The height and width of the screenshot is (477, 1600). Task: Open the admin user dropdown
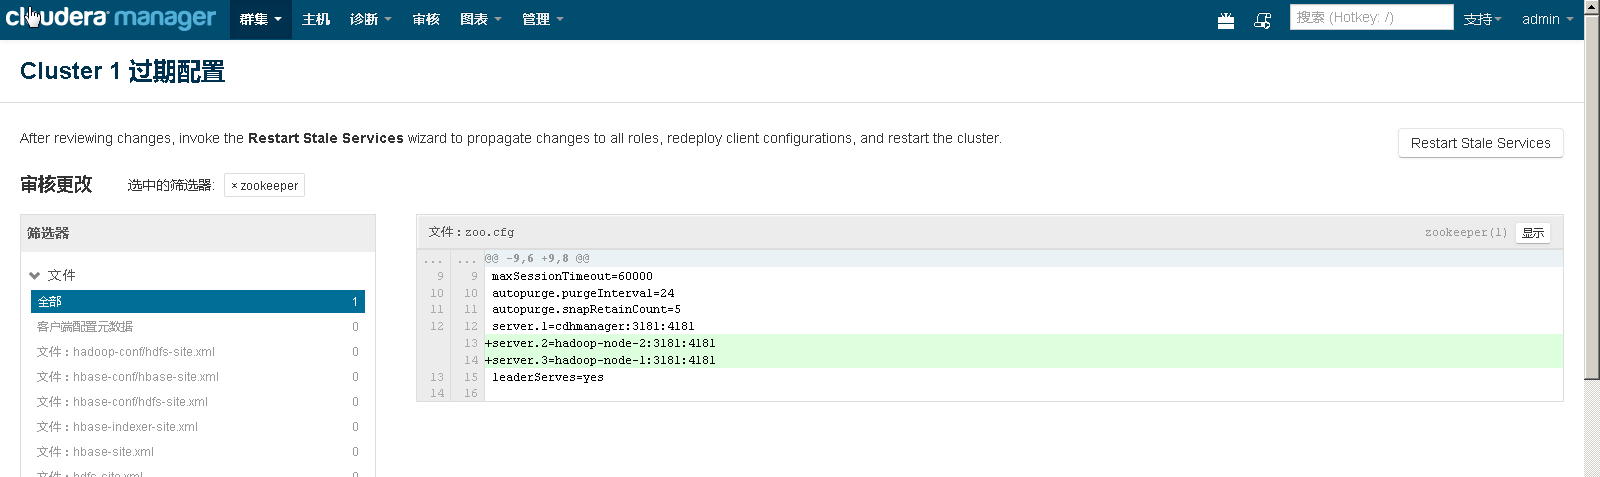[1546, 19]
